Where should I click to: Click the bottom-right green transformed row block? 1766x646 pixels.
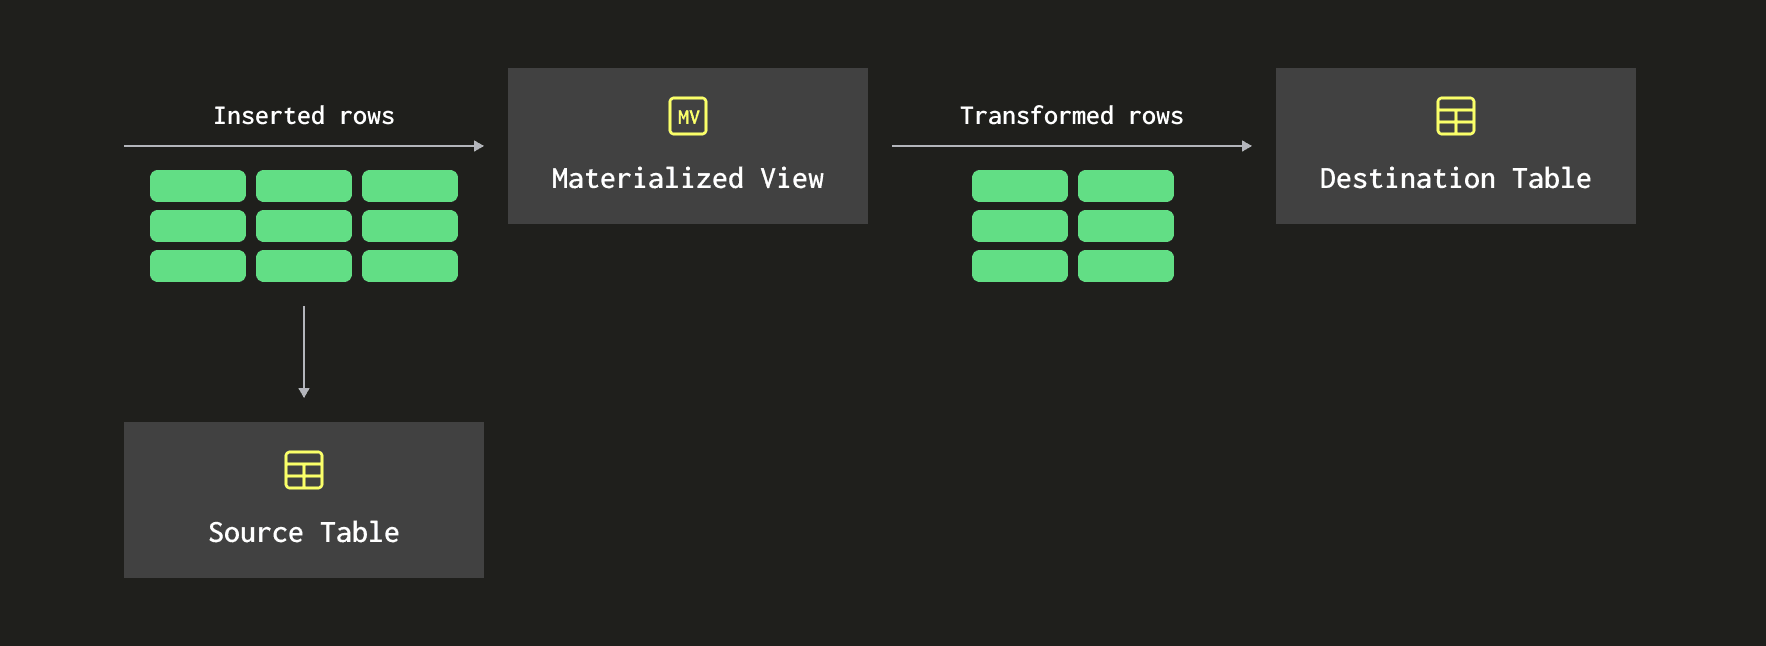pyautogui.click(x=1126, y=266)
